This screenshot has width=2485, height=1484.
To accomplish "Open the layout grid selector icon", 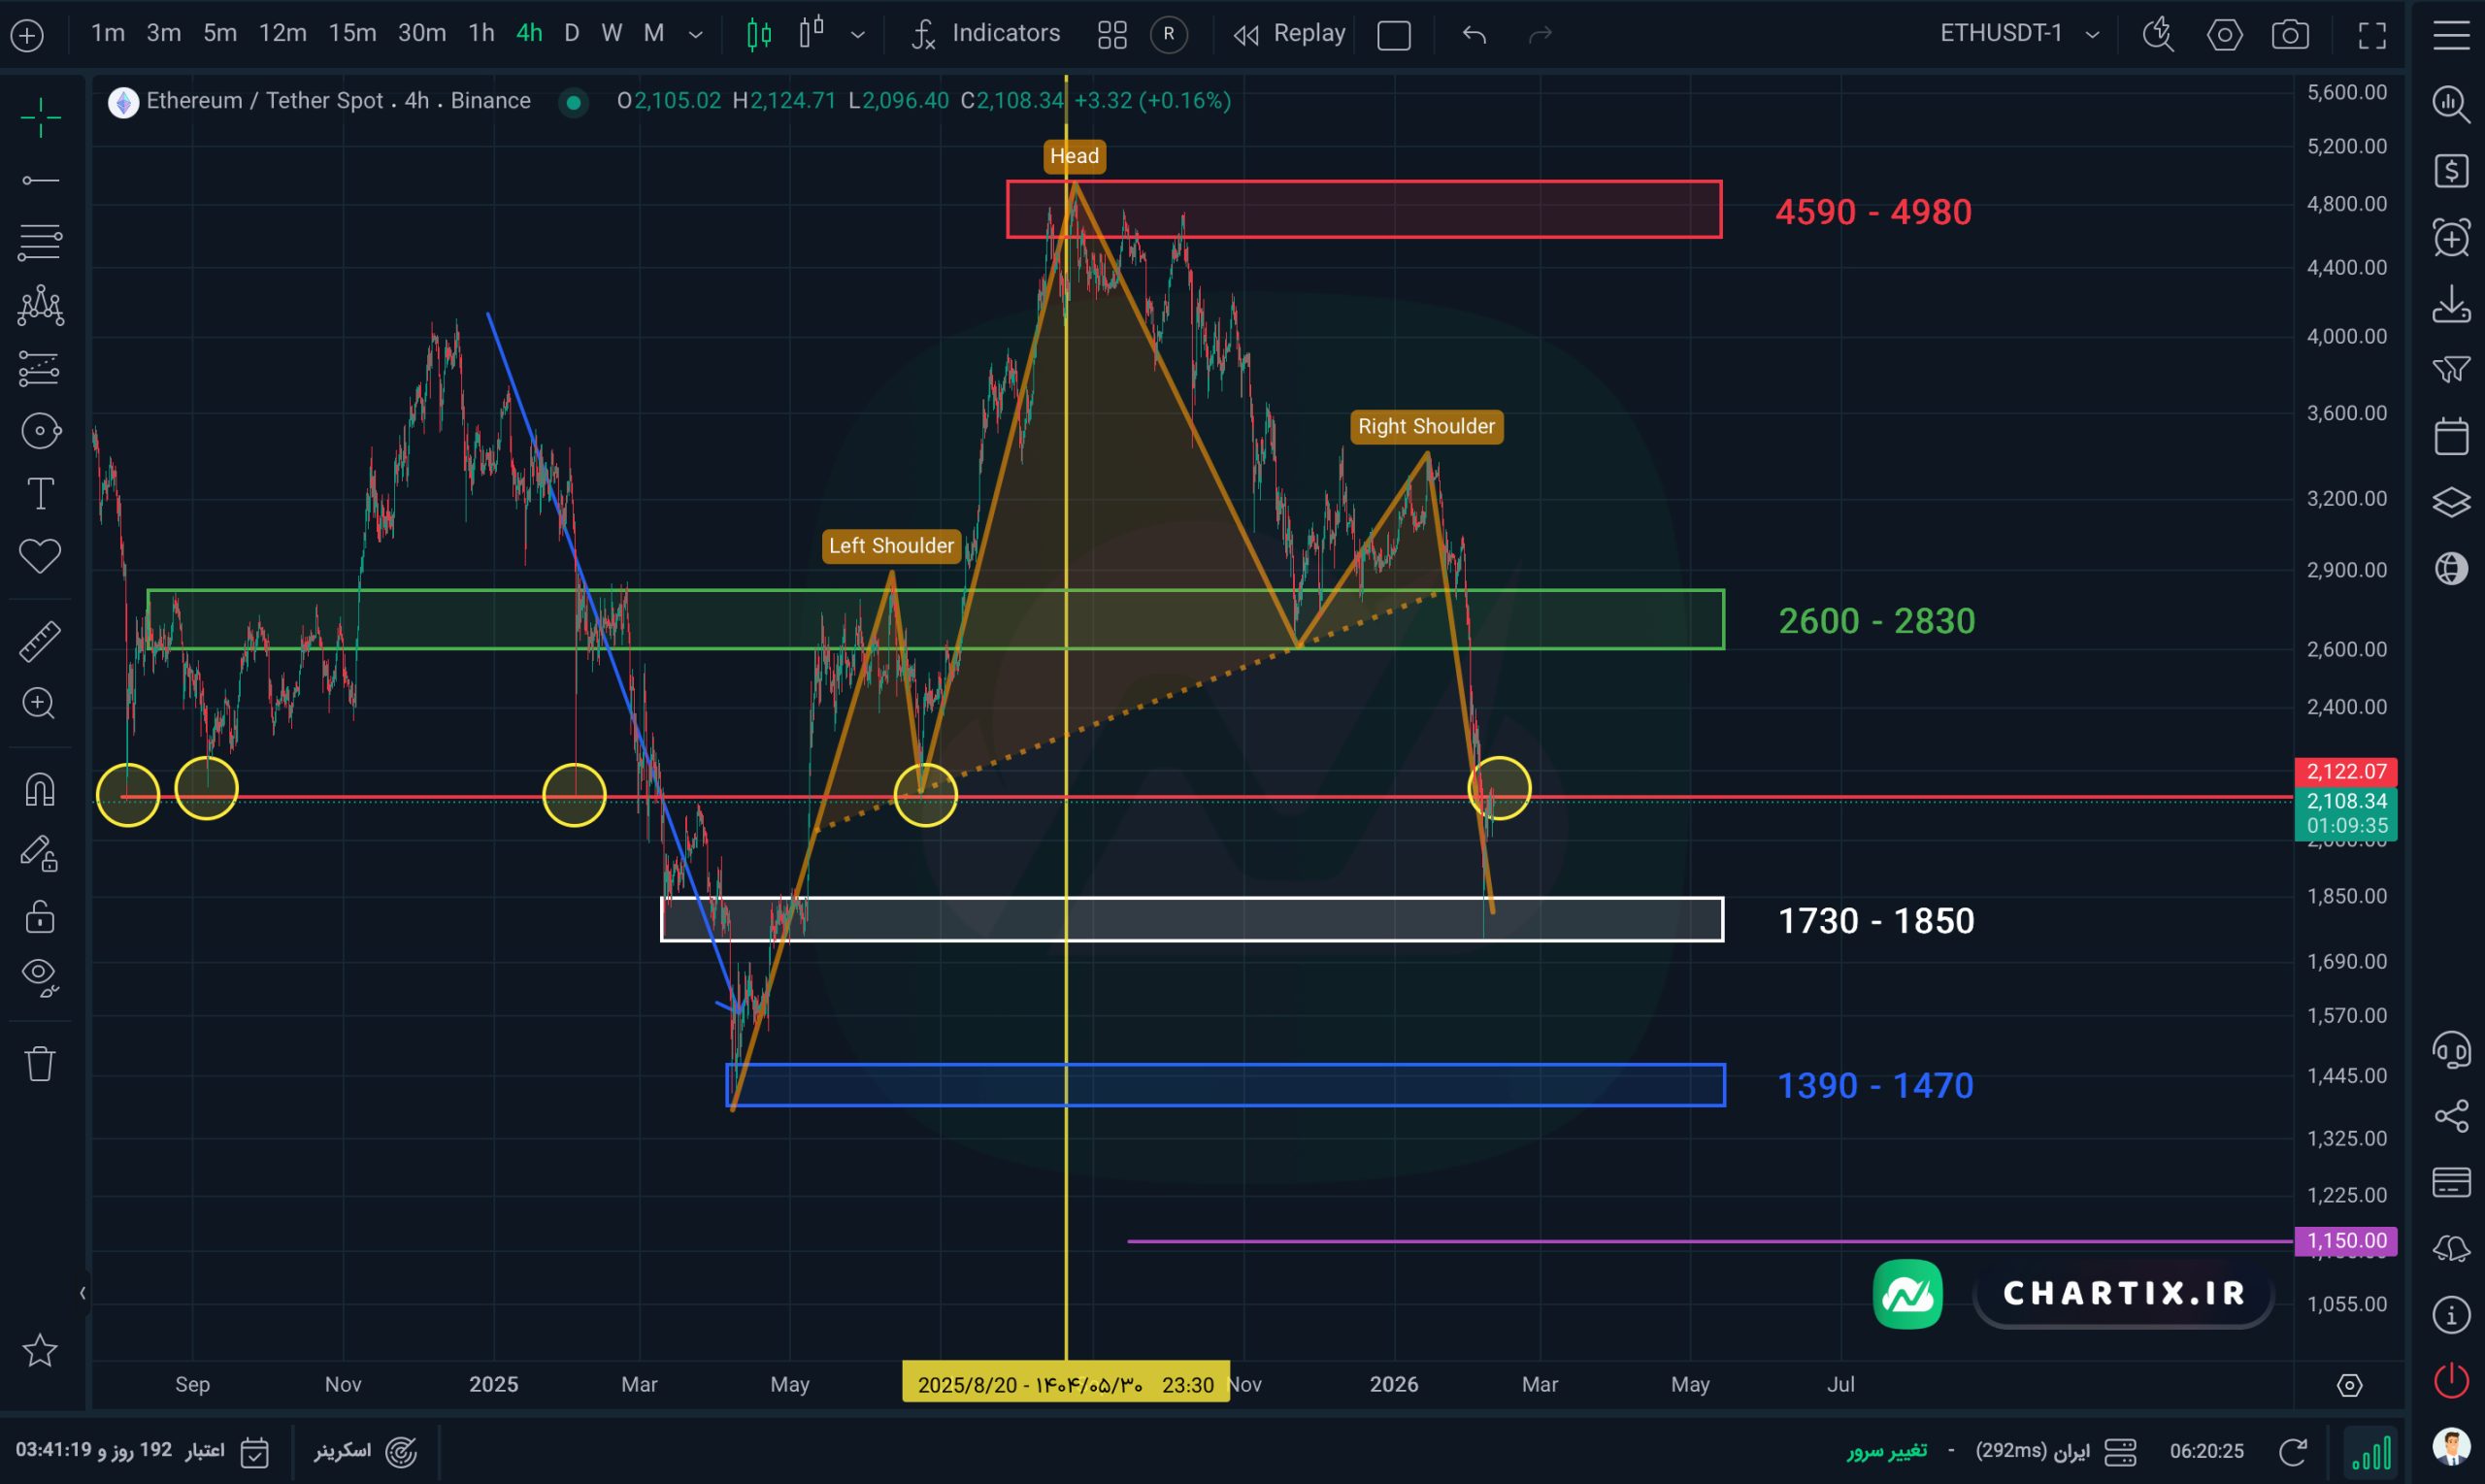I will [x=1112, y=35].
